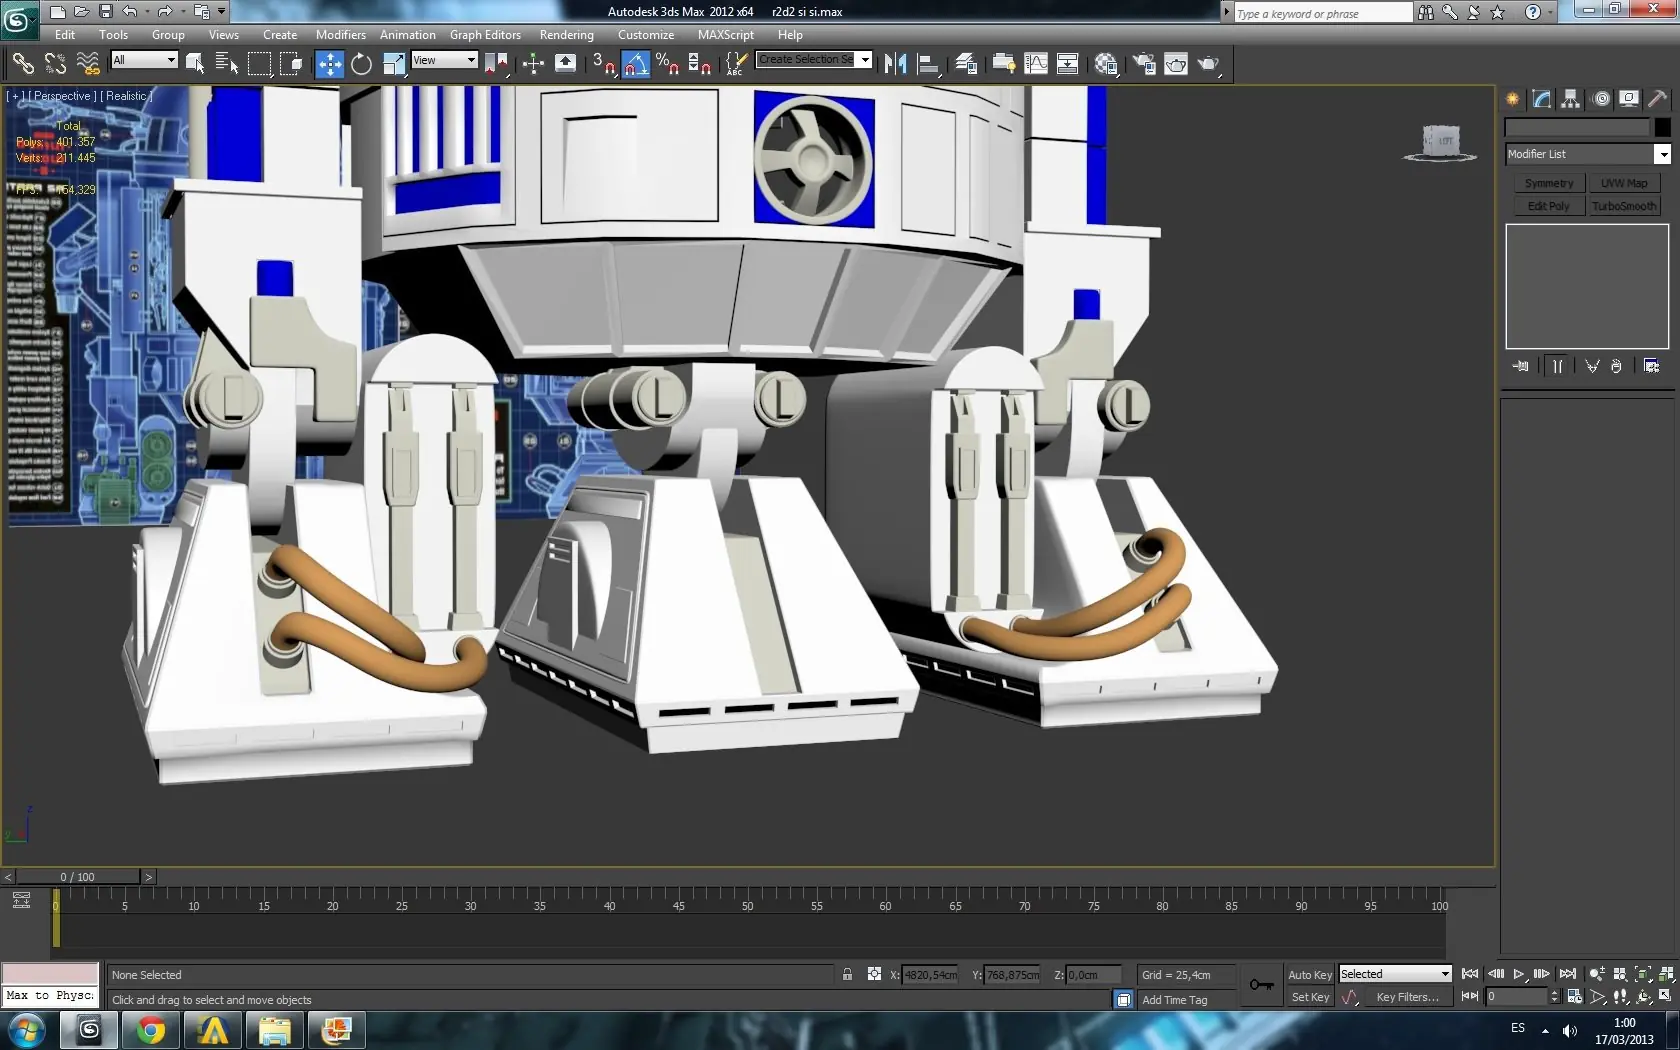This screenshot has height=1050, width=1680.
Task: Click the Bind to Space Warp tool
Action: 88,64
